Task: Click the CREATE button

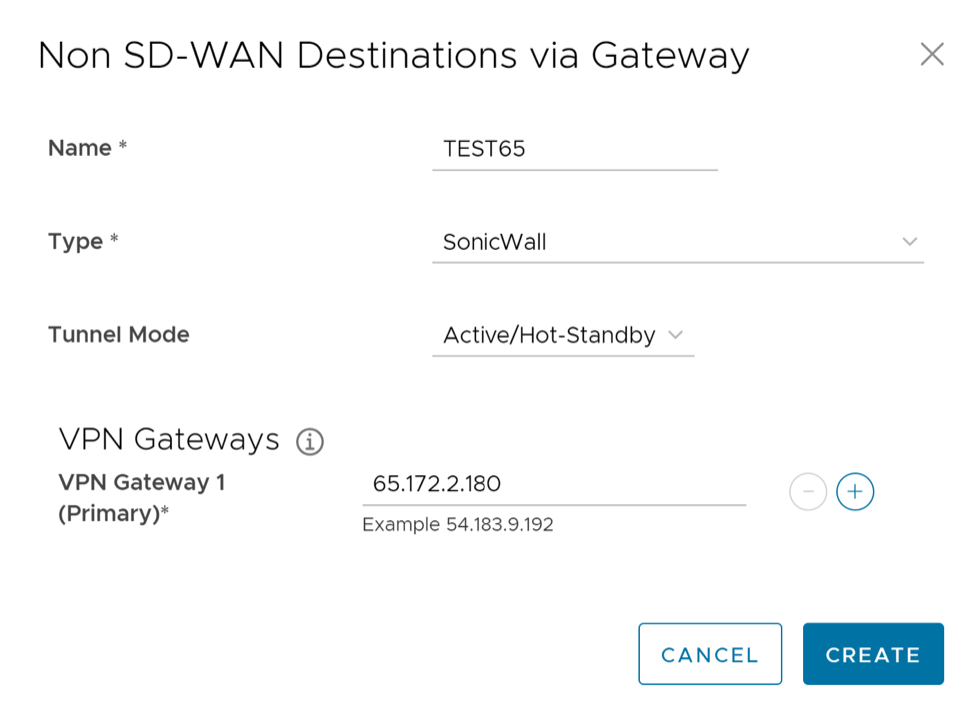Action: [x=872, y=655]
